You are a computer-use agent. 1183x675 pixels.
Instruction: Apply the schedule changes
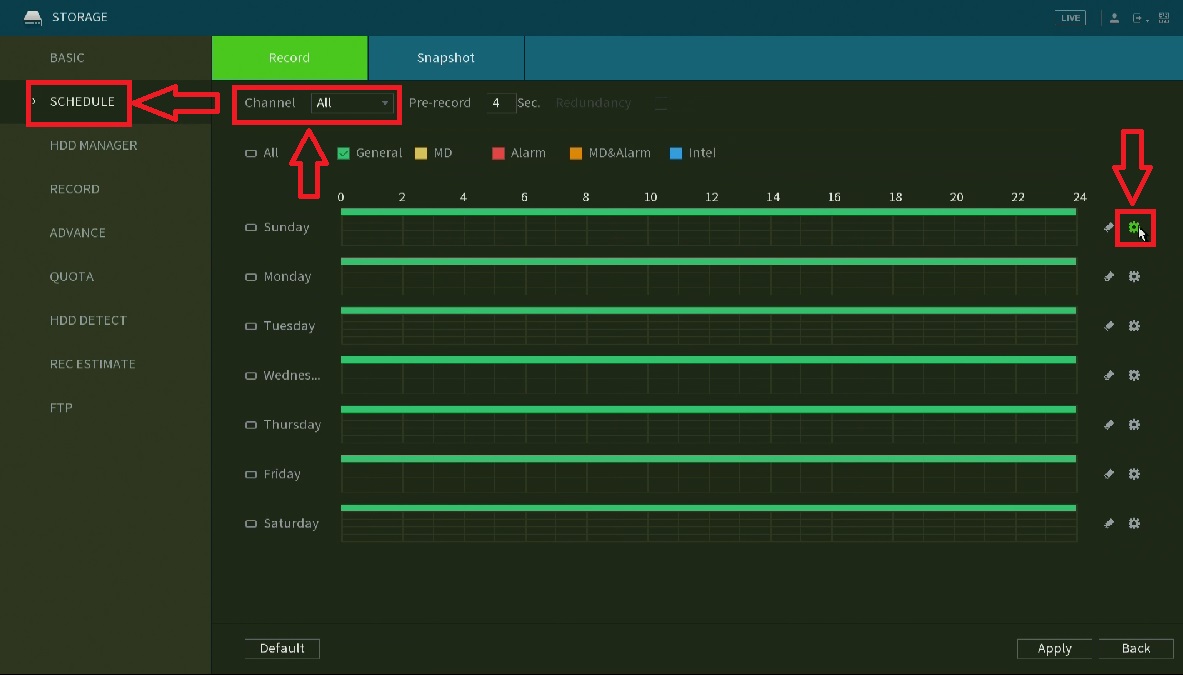pyautogui.click(x=1054, y=648)
